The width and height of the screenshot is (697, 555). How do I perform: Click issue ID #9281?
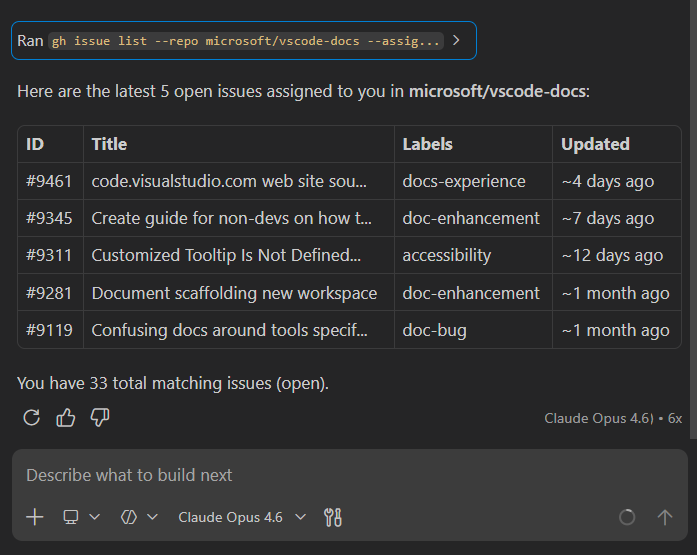[x=49, y=293]
